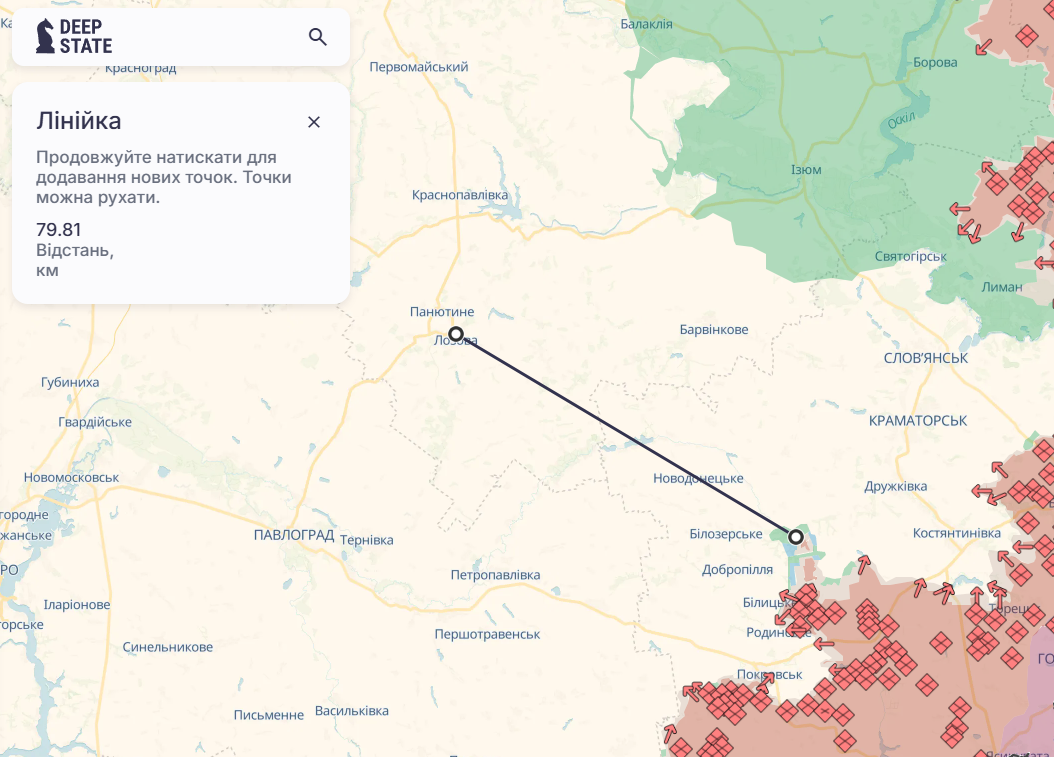Click the Барвінкове town label
1054x757 pixels.
(x=713, y=330)
